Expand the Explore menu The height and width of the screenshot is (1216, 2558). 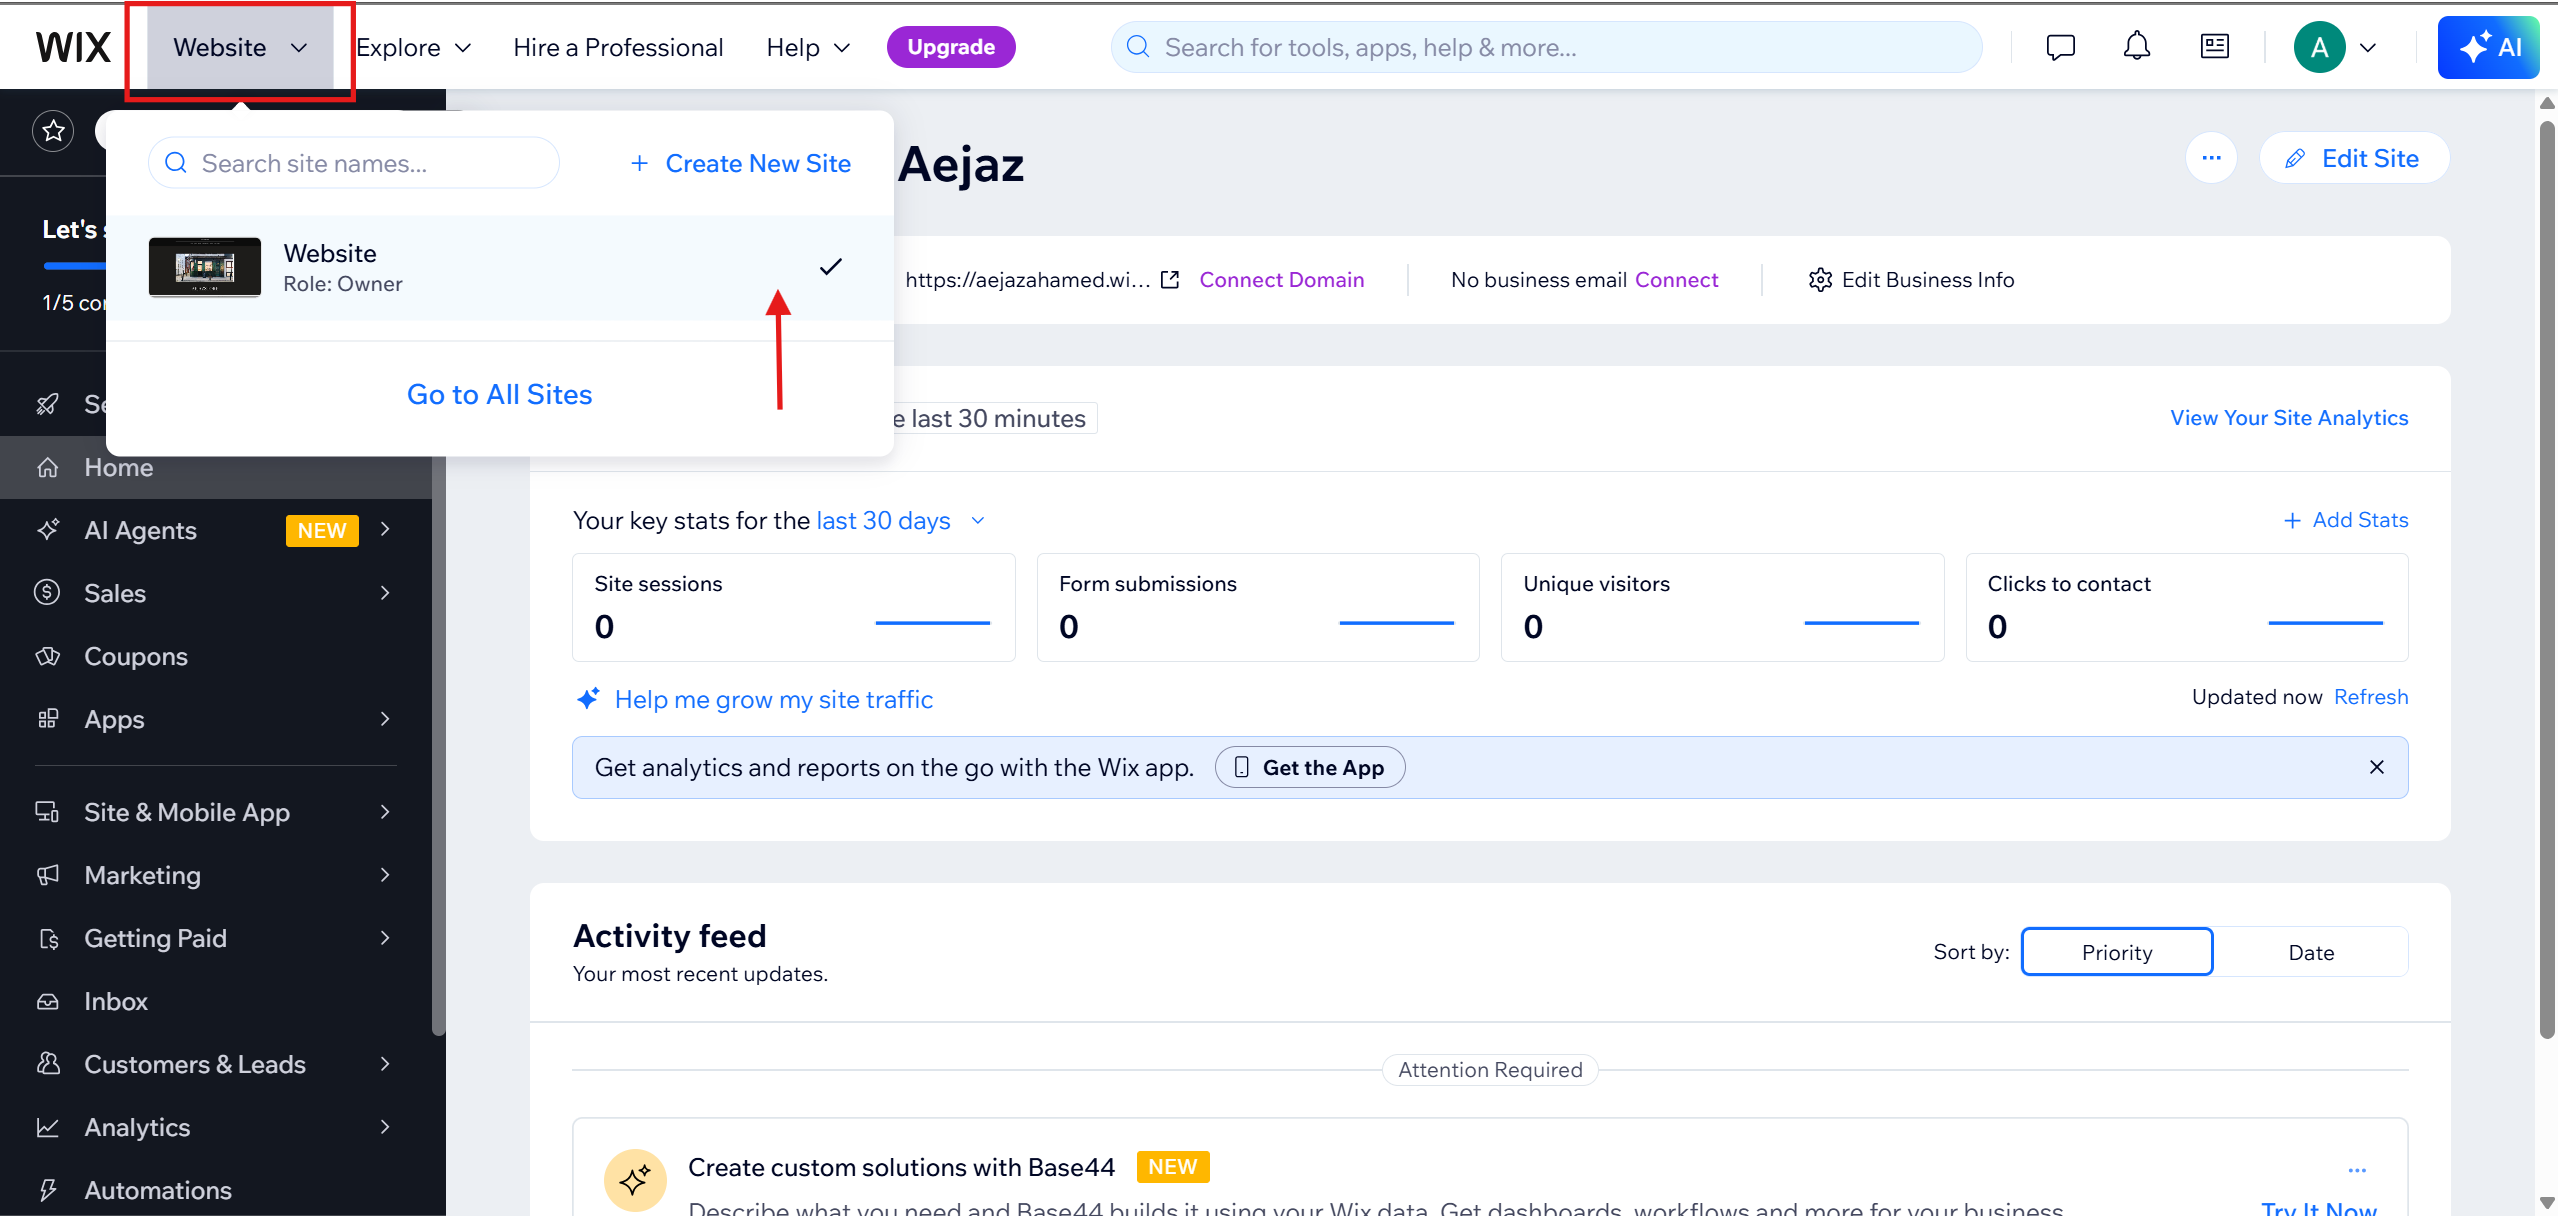tap(414, 47)
